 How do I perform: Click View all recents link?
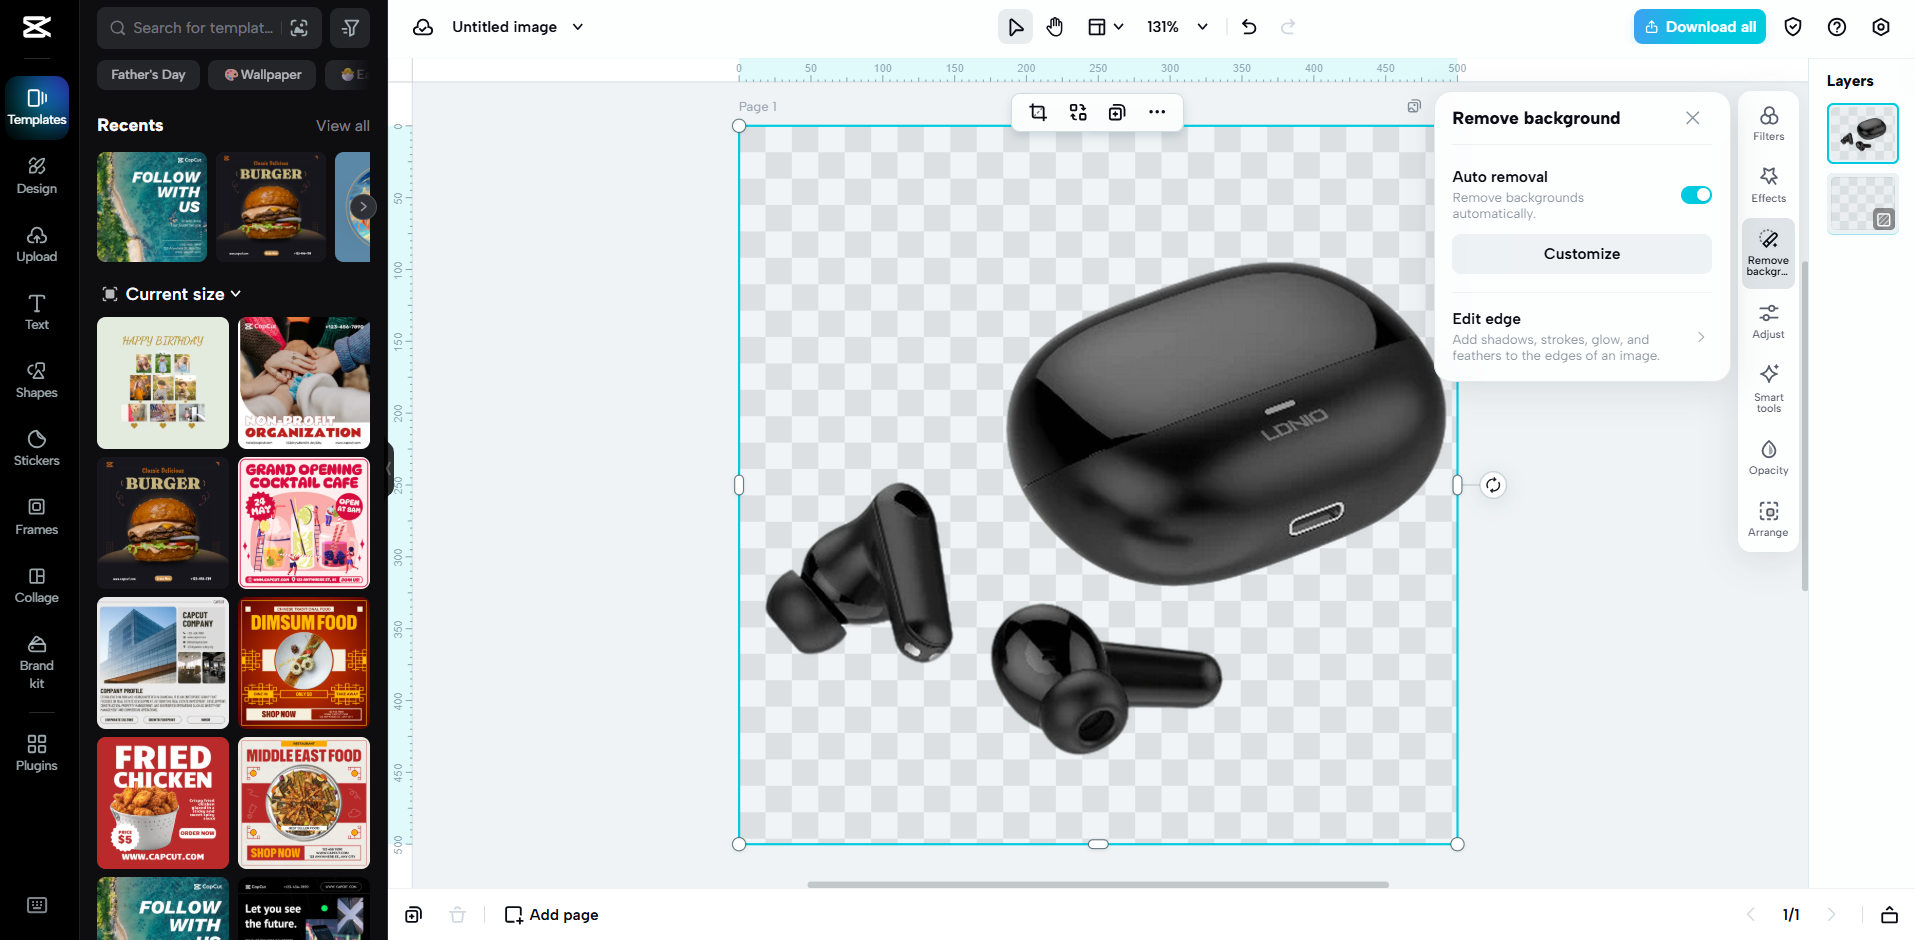tap(343, 126)
